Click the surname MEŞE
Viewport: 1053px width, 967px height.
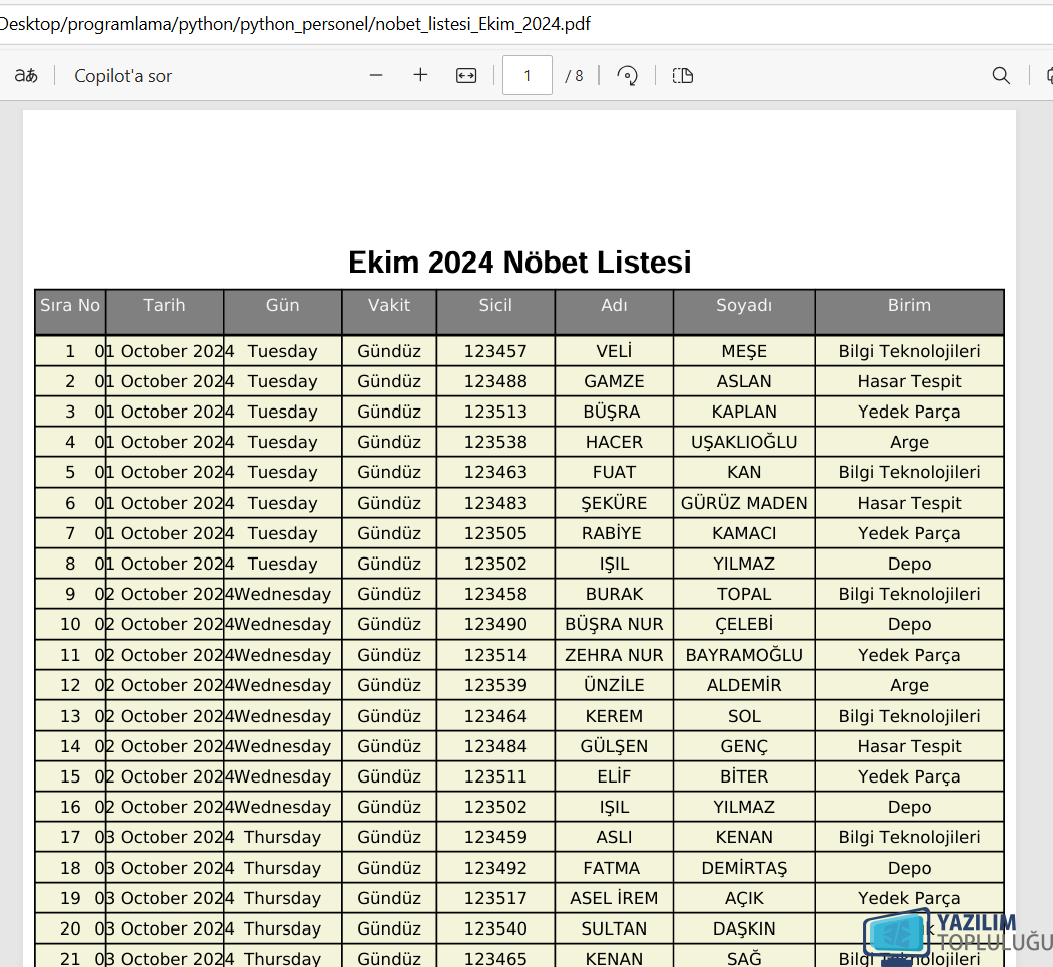(744, 351)
